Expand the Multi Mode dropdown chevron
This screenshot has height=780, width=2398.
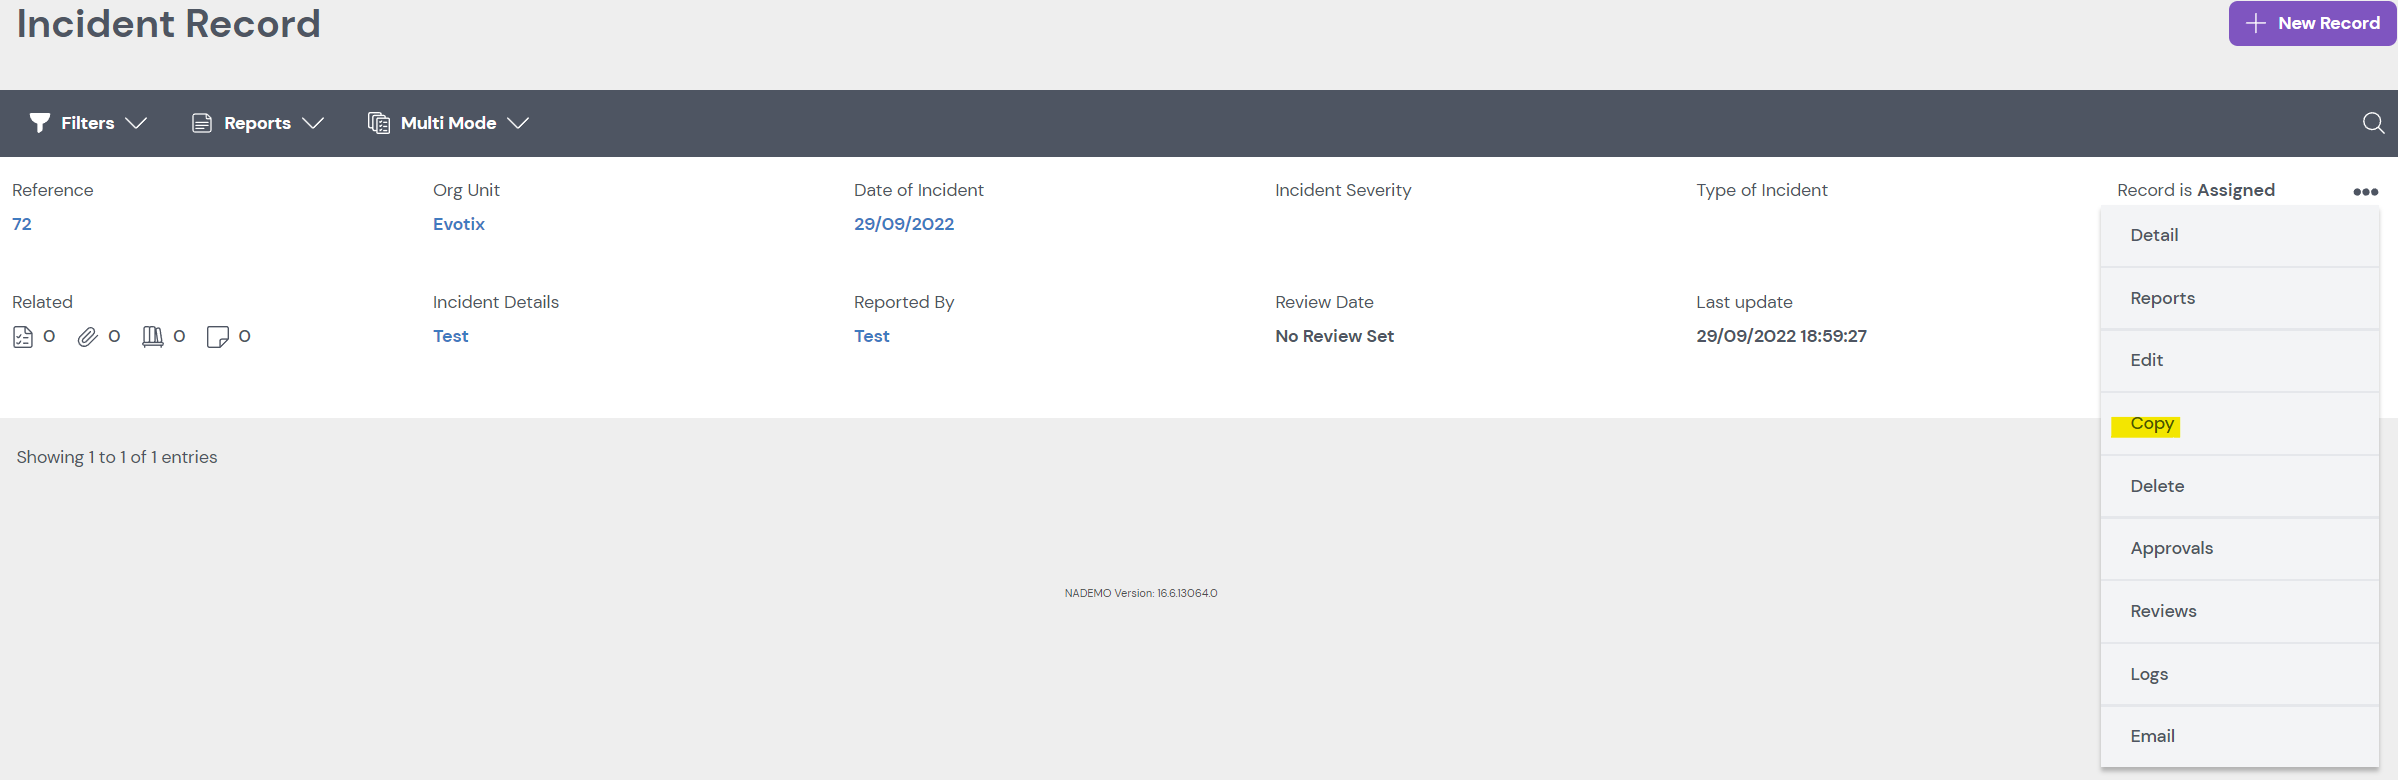coord(518,123)
